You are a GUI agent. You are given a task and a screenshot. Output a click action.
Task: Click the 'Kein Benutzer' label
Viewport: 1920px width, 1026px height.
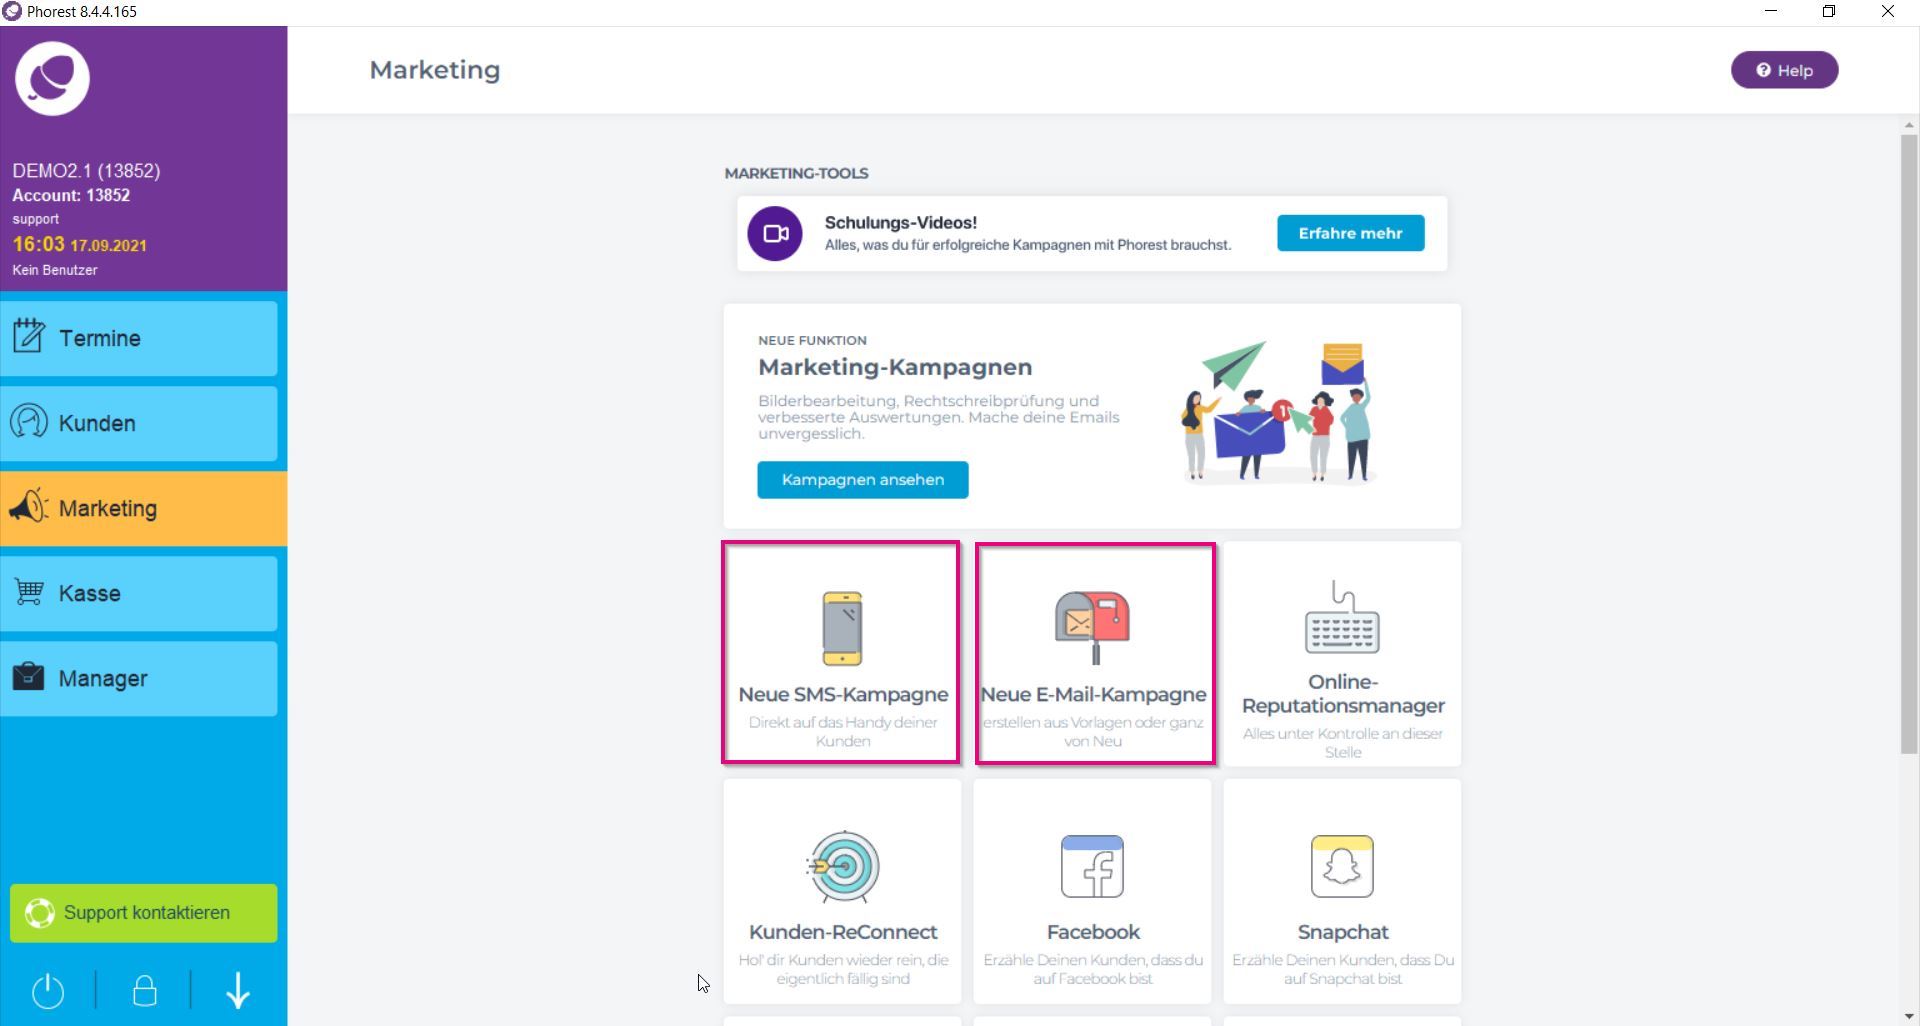tap(55, 270)
